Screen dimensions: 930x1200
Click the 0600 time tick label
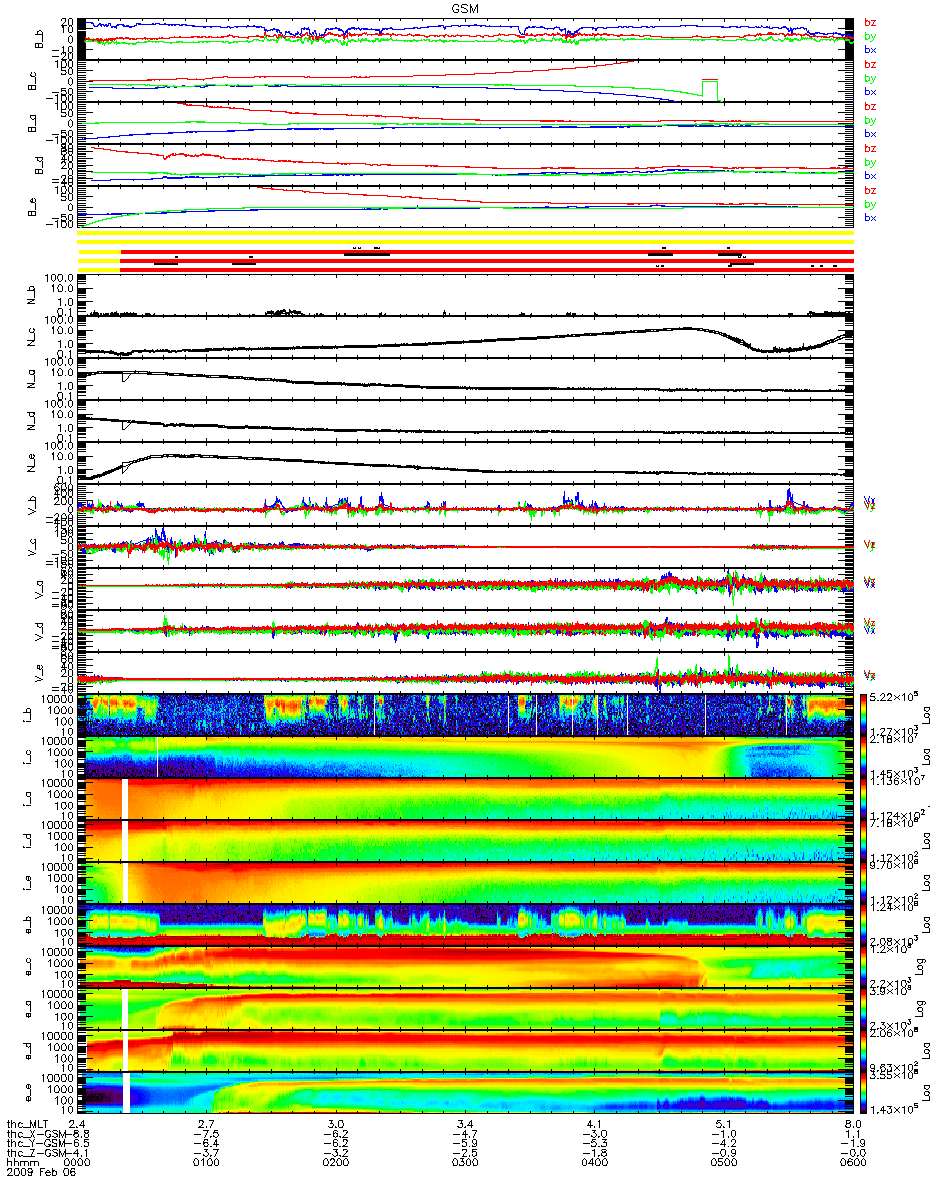(x=852, y=1163)
